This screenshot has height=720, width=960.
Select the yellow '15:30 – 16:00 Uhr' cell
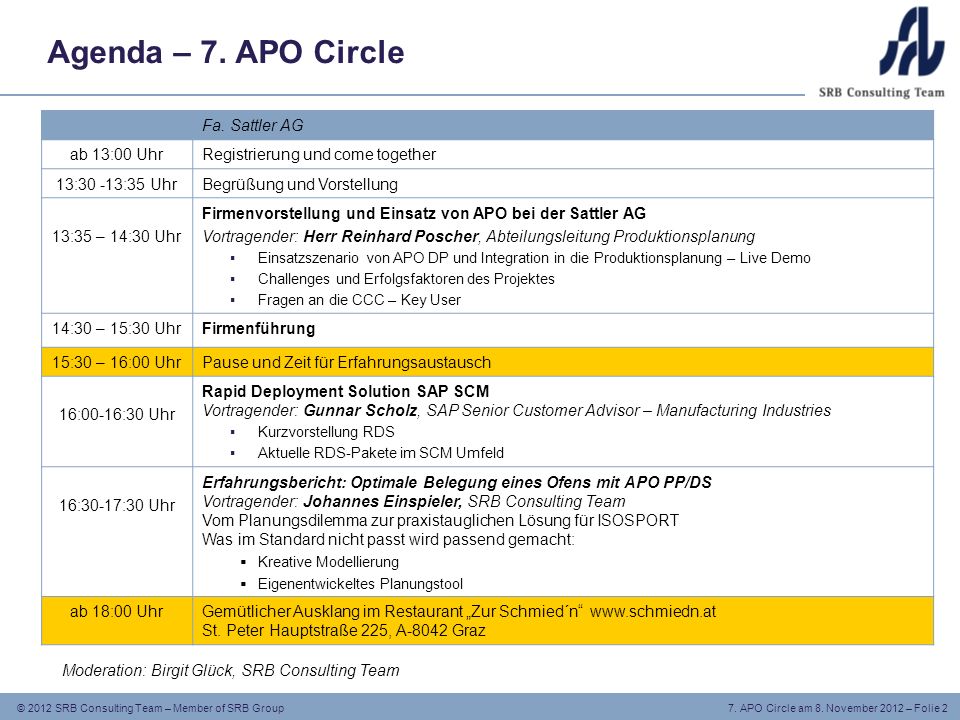point(117,362)
